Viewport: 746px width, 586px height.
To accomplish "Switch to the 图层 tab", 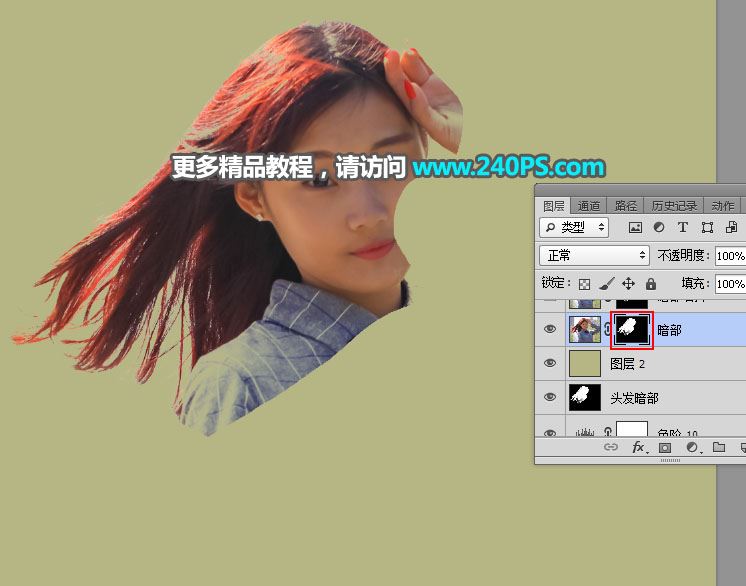I will [x=553, y=206].
